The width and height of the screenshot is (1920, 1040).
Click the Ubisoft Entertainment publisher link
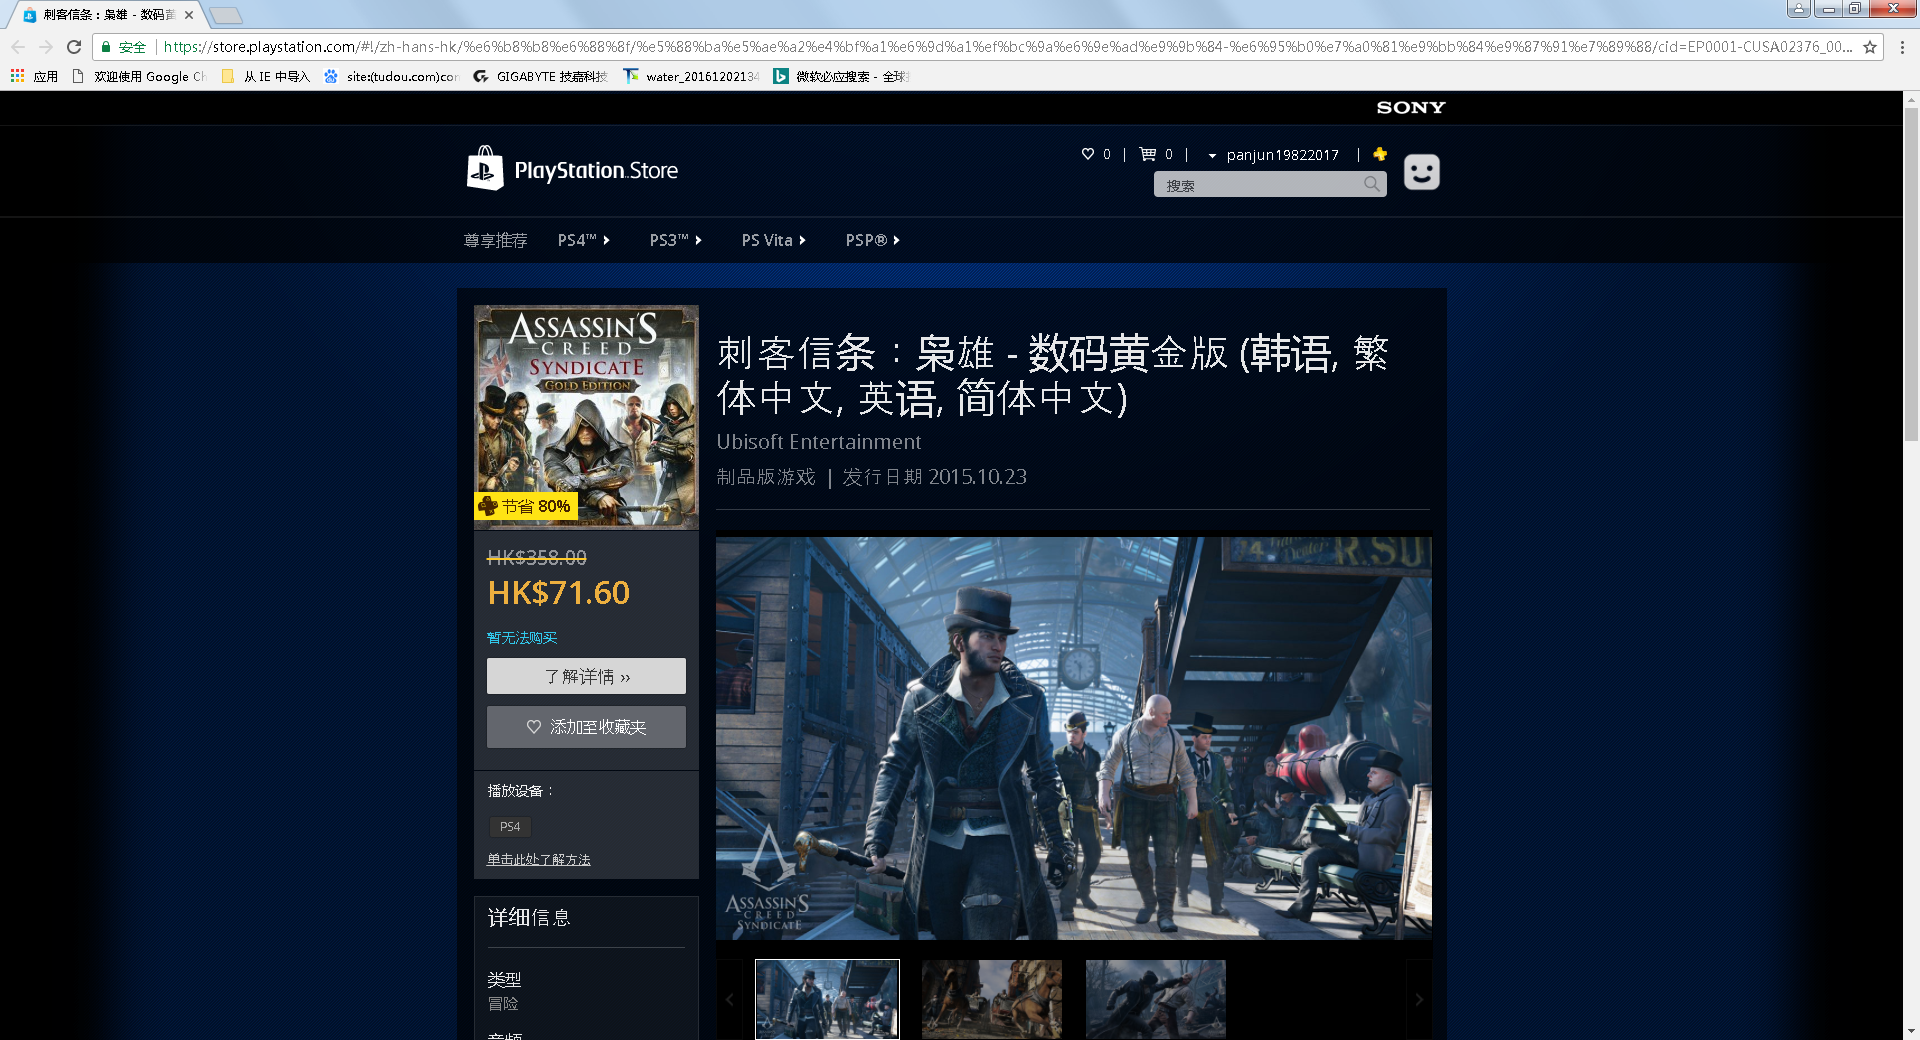point(819,442)
